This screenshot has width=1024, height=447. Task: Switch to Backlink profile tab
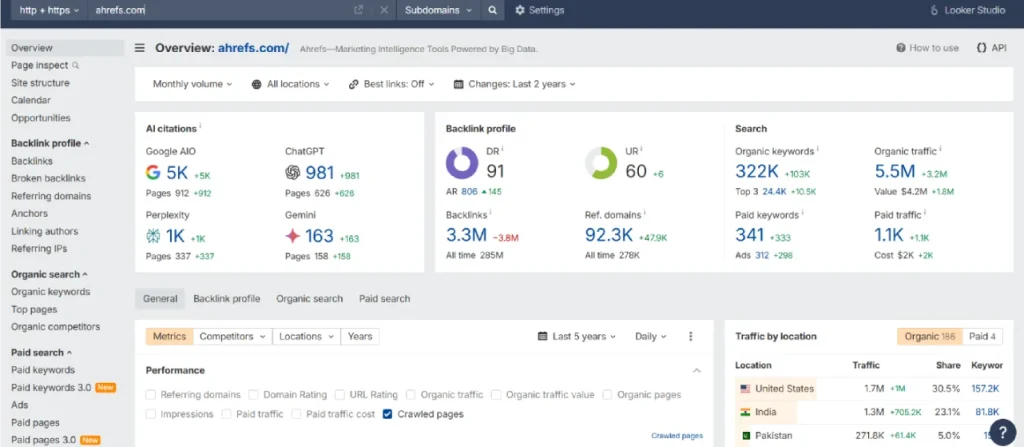(227, 299)
